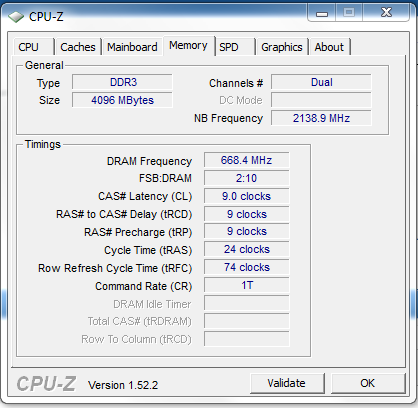This screenshot has height=408, width=418.
Task: Select the tRCD 9 clocks value
Action: click(x=247, y=214)
